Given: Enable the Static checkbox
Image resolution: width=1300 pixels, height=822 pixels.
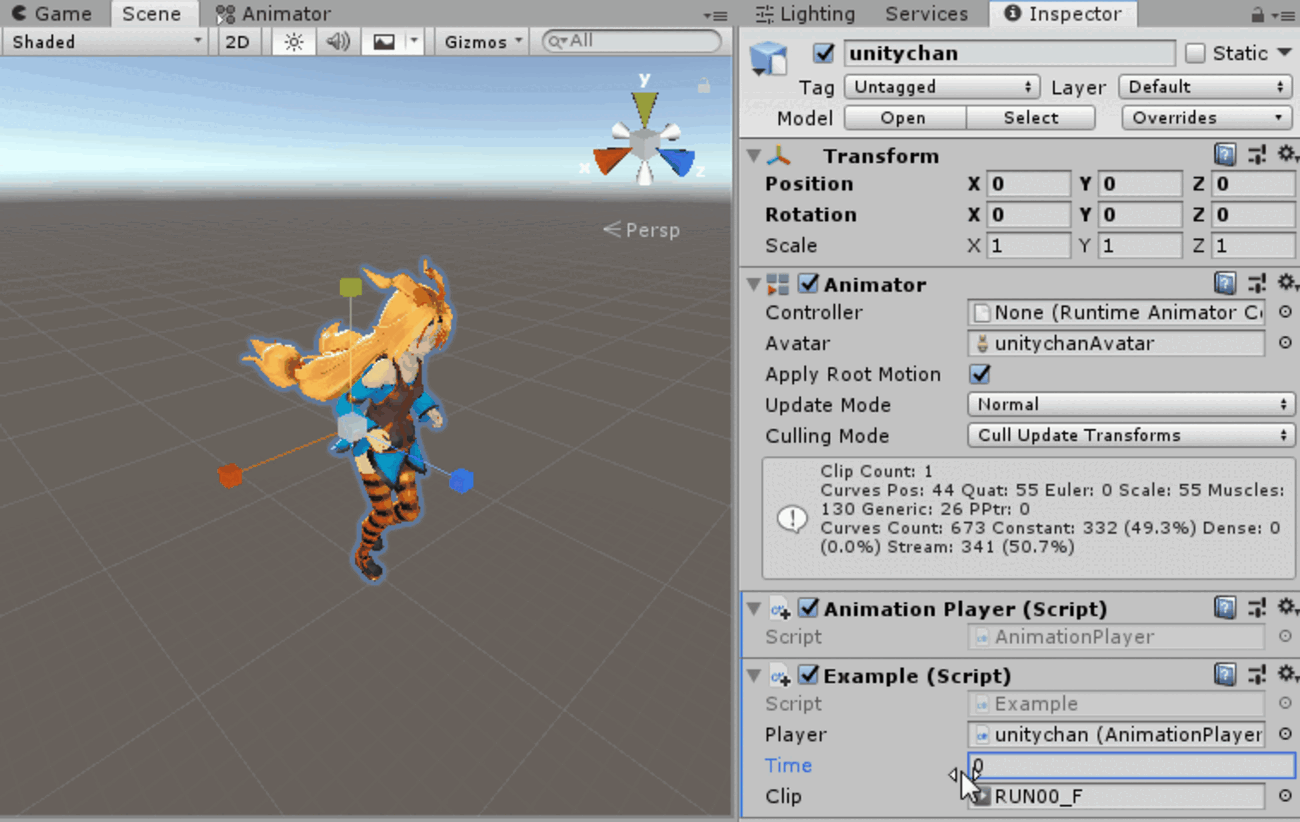Looking at the screenshot, I should [1195, 53].
